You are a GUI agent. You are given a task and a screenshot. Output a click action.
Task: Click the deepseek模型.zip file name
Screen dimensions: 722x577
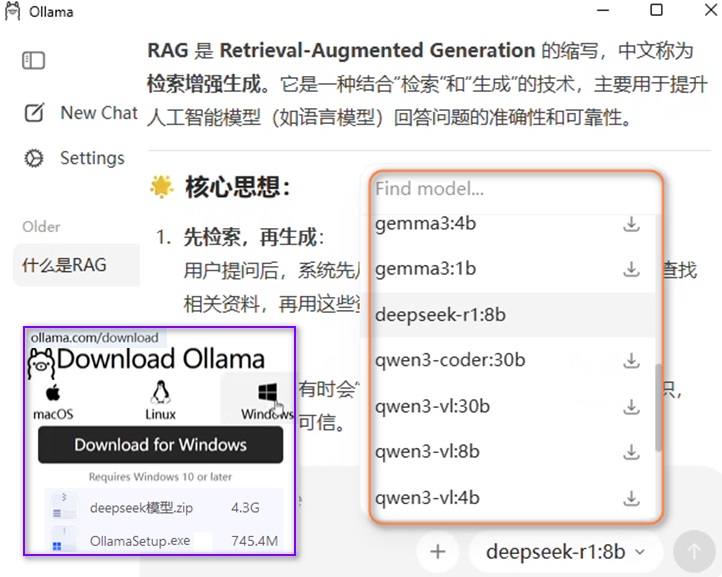coord(141,508)
